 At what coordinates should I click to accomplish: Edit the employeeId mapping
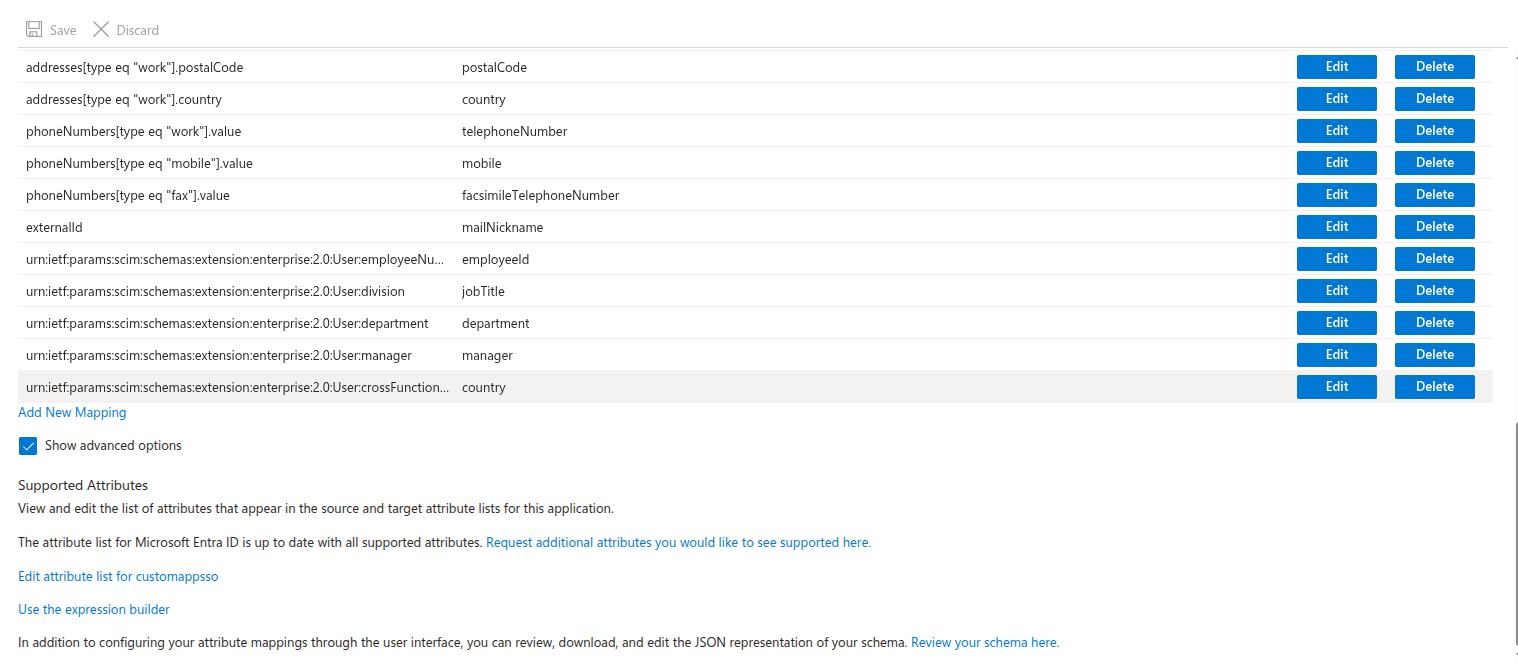(1337, 259)
